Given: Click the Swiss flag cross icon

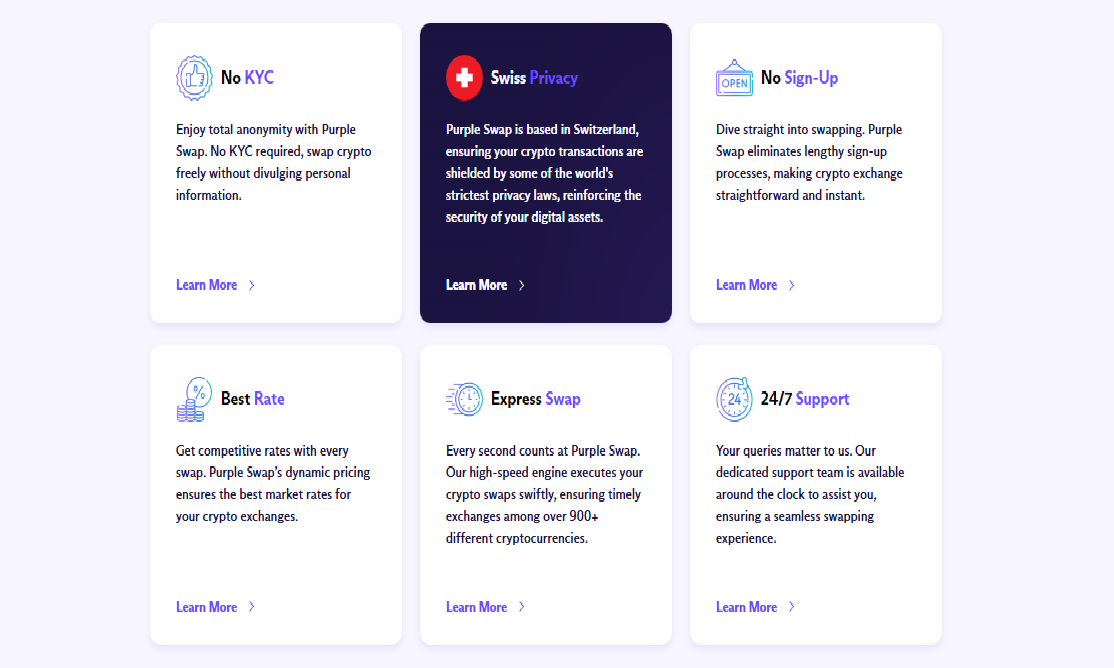Looking at the screenshot, I should pos(464,77).
